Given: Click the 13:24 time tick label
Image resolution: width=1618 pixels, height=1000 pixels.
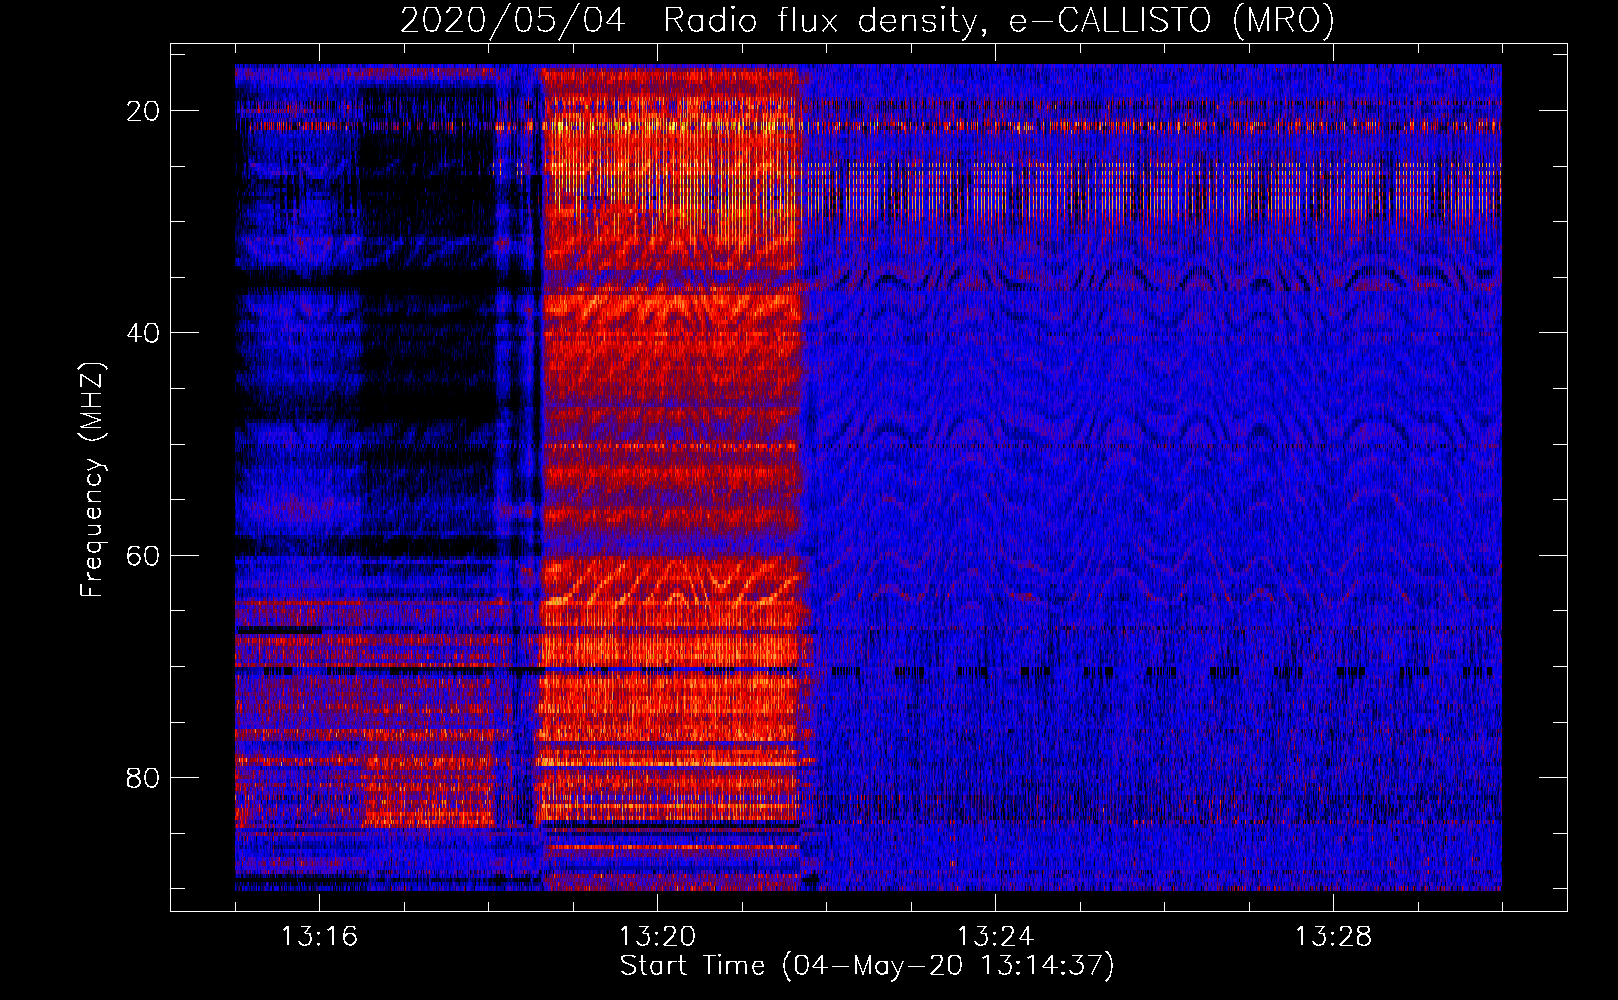Looking at the screenshot, I should [995, 937].
